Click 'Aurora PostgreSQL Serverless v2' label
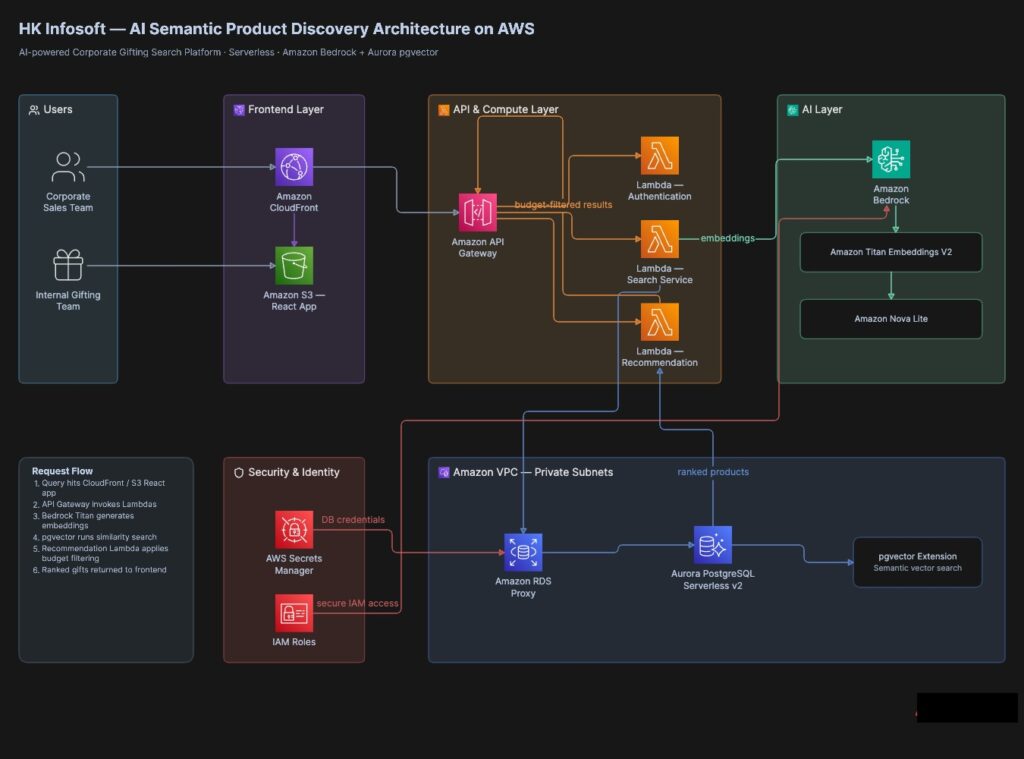 coord(712,579)
